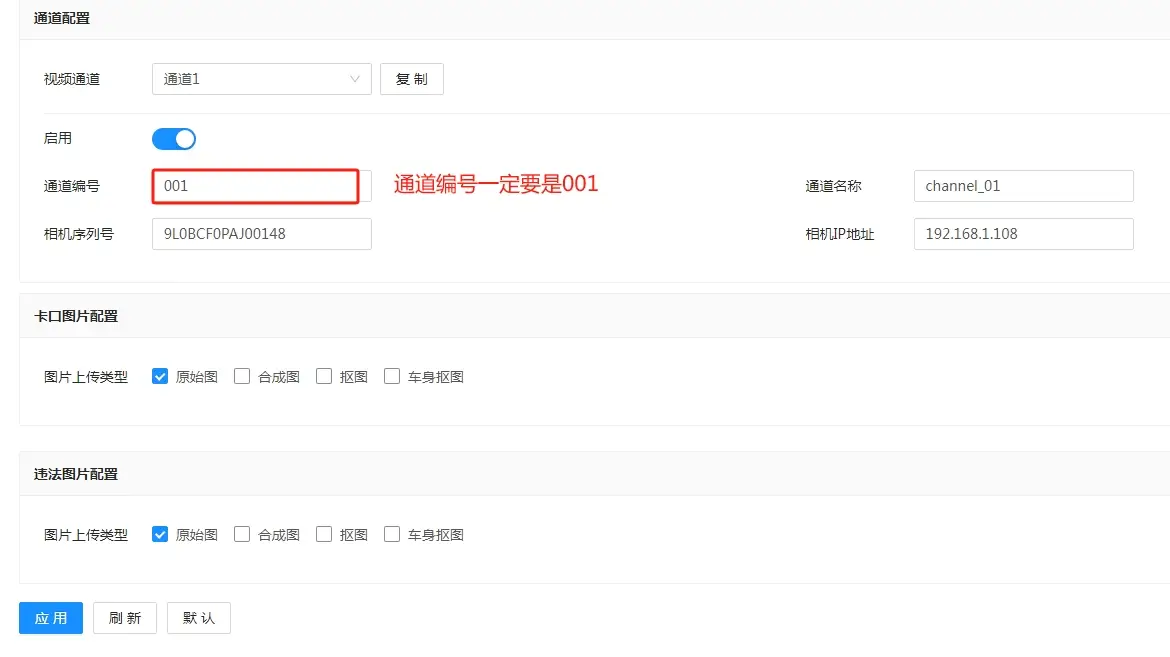
Task: Click the chevron arrow in 通道1 selector
Action: [355, 79]
